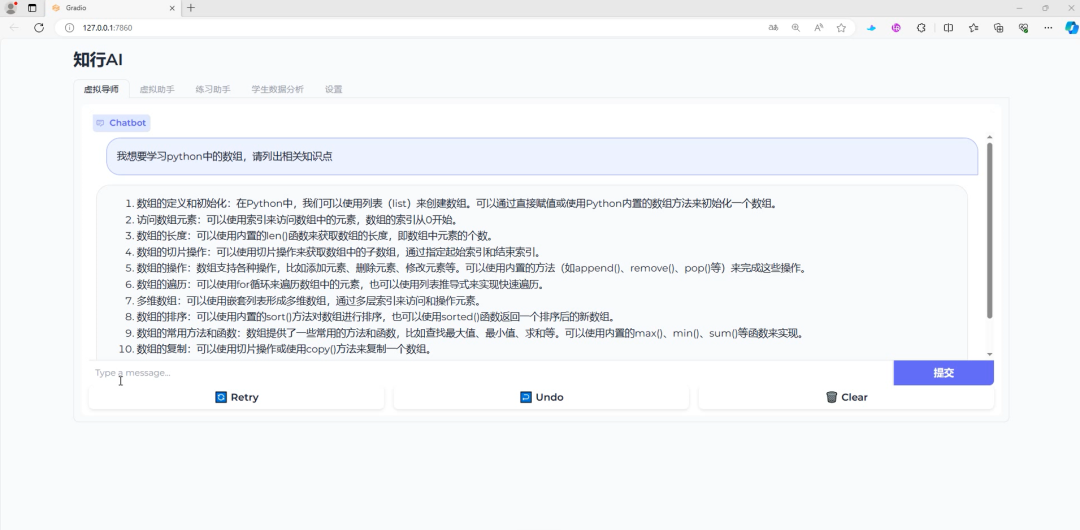The width and height of the screenshot is (1080, 530).
Task: Toggle split screen view icon
Action: point(948,28)
